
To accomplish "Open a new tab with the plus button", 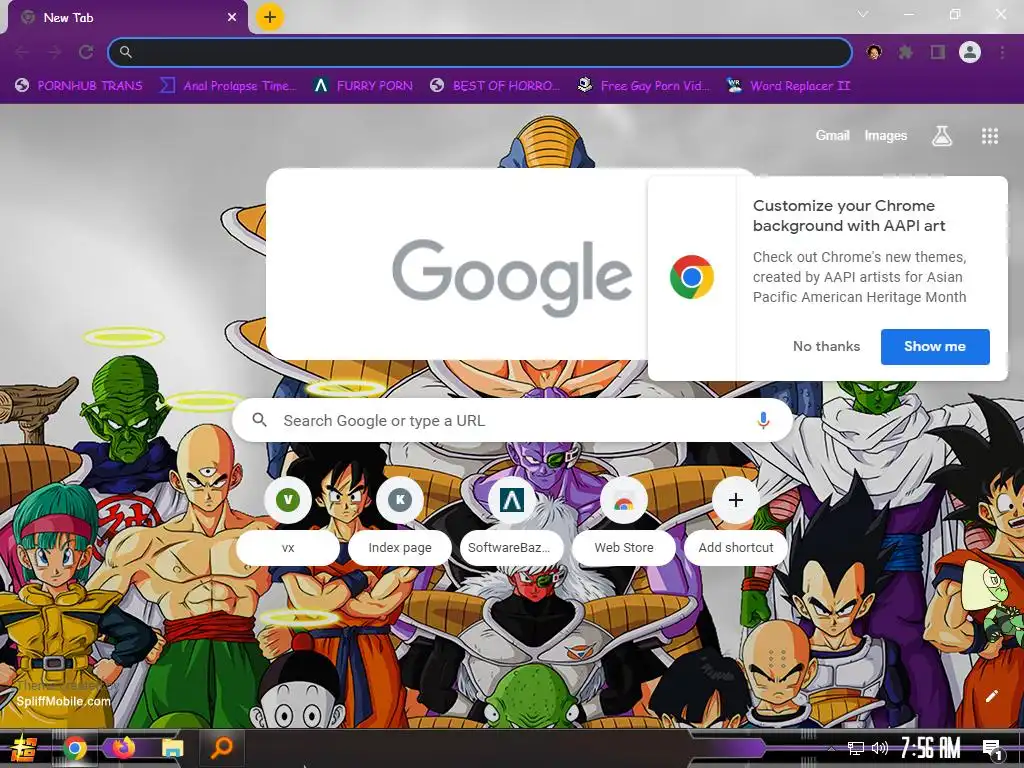I will (270, 17).
